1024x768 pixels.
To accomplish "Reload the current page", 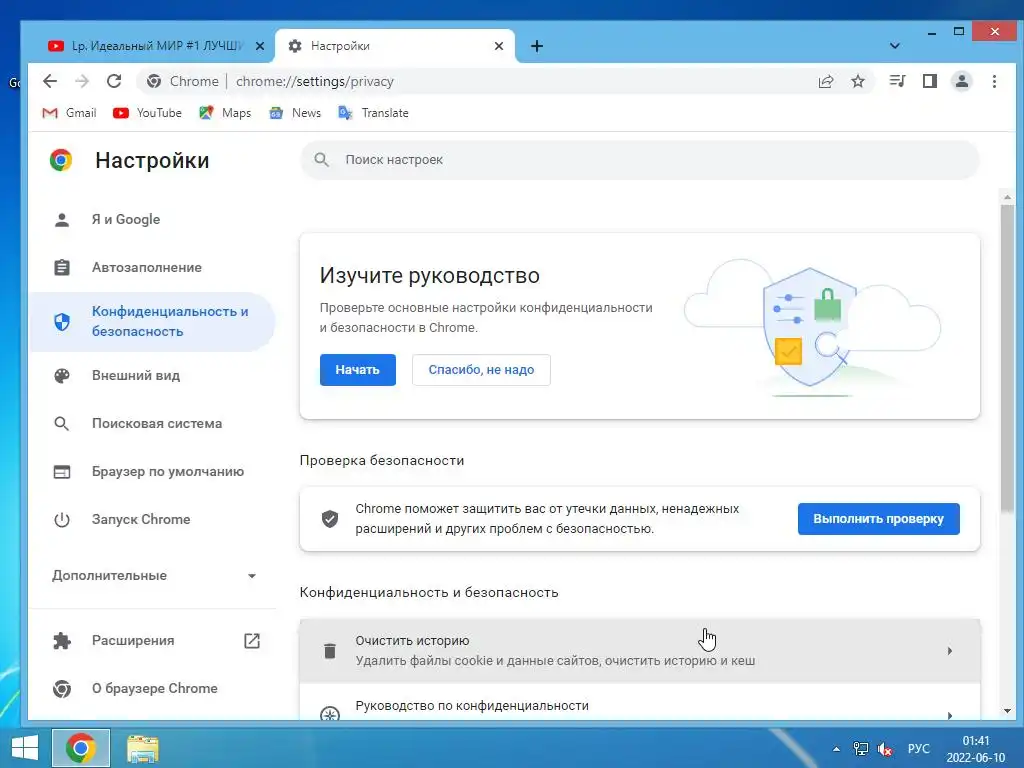I will (114, 81).
